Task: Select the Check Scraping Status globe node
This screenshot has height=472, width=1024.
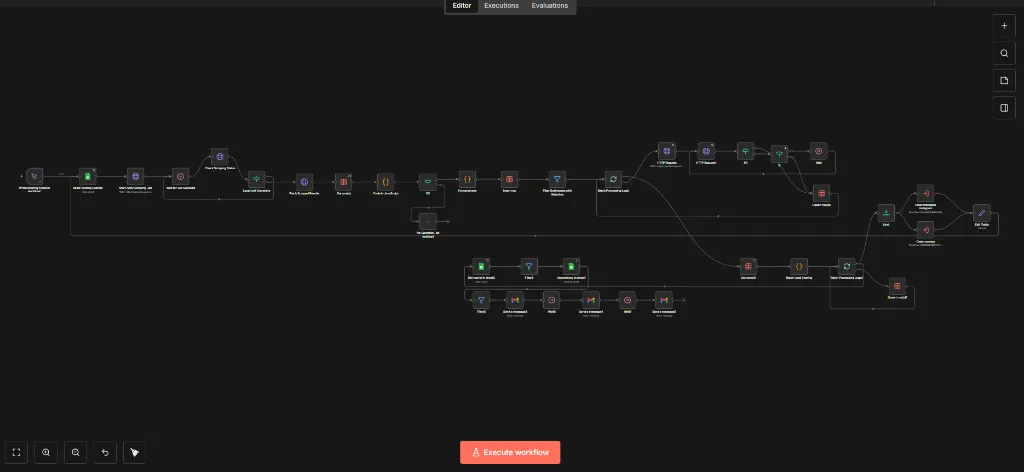Action: pyautogui.click(x=219, y=157)
